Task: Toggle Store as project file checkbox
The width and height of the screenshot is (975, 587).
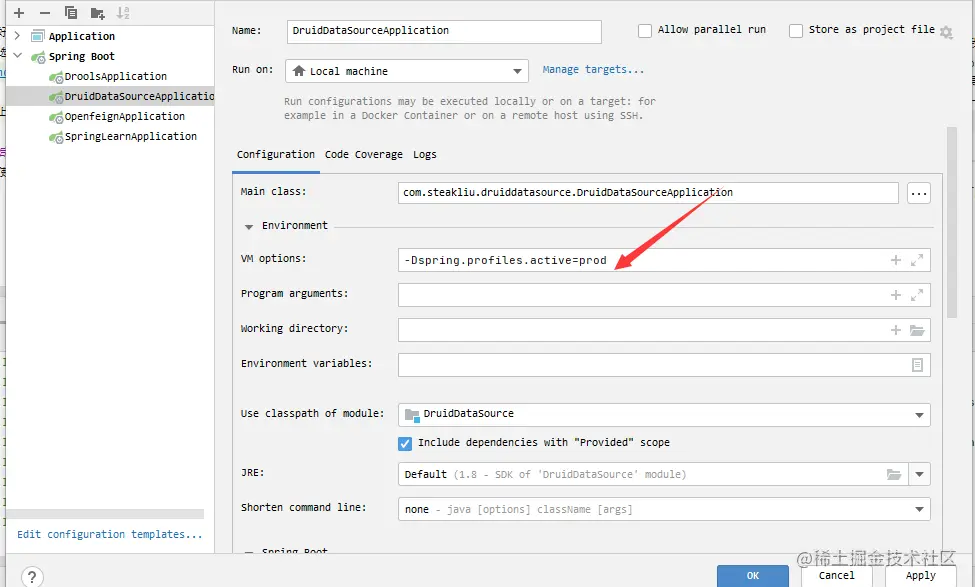Action: tap(795, 30)
